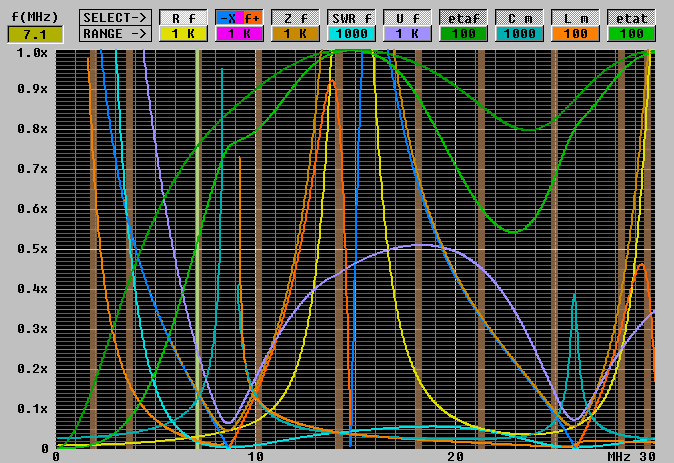Change the L m range value 100

tap(575, 34)
